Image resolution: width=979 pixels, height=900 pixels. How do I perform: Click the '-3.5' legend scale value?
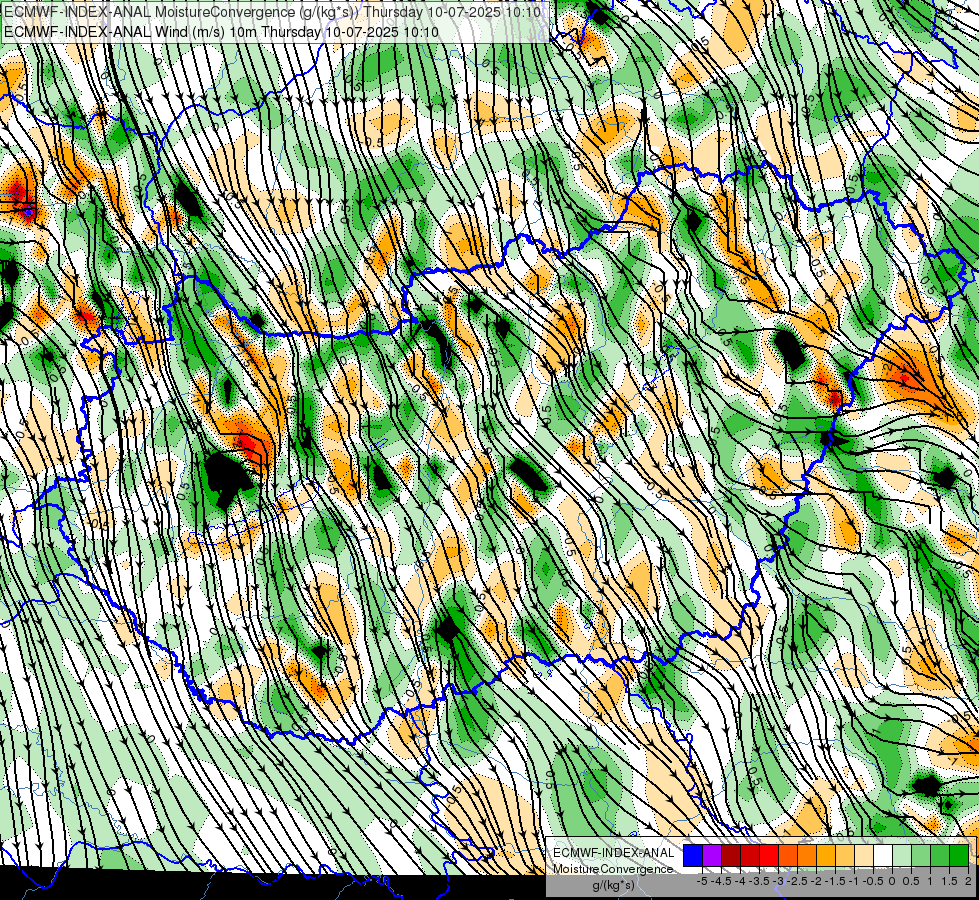tap(759, 881)
